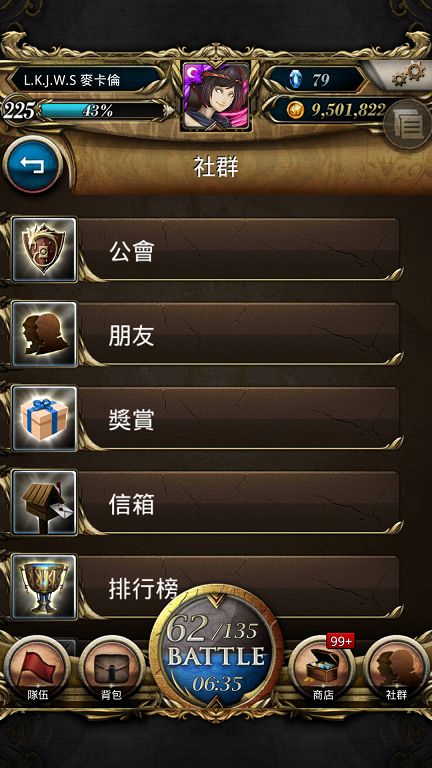Click the player avatar portrait
This screenshot has width=432, height=768.
tap(216, 96)
